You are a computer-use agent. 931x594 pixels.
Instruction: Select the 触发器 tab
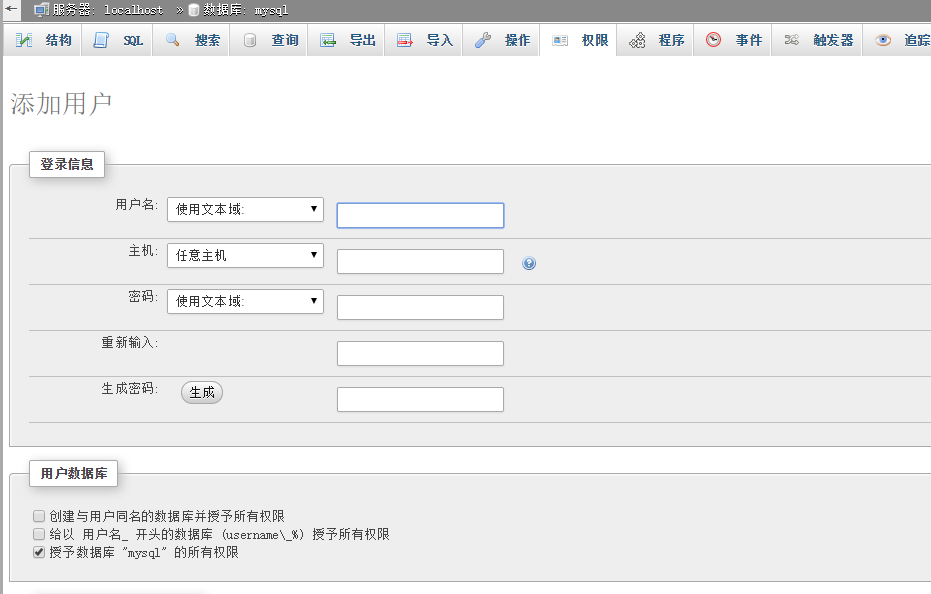coord(816,40)
